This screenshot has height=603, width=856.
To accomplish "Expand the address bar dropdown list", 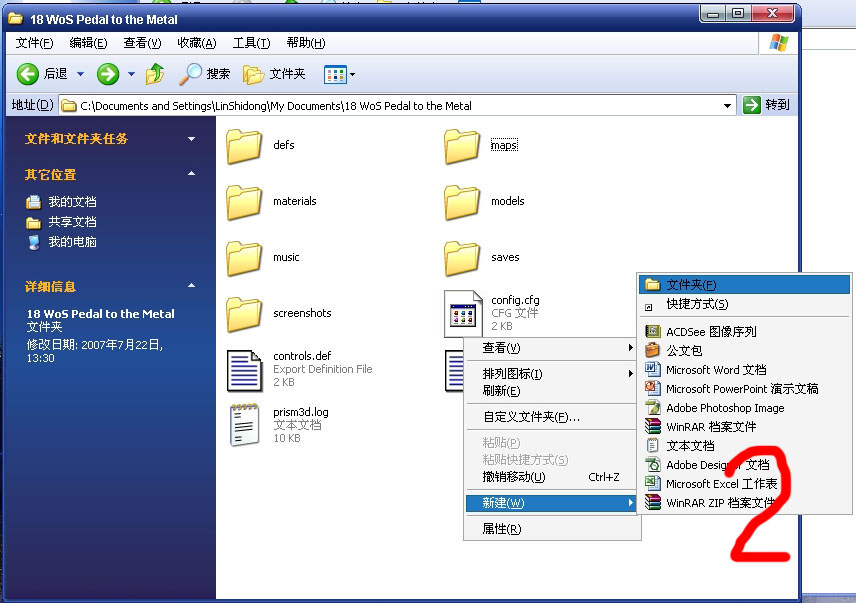I will click(728, 105).
